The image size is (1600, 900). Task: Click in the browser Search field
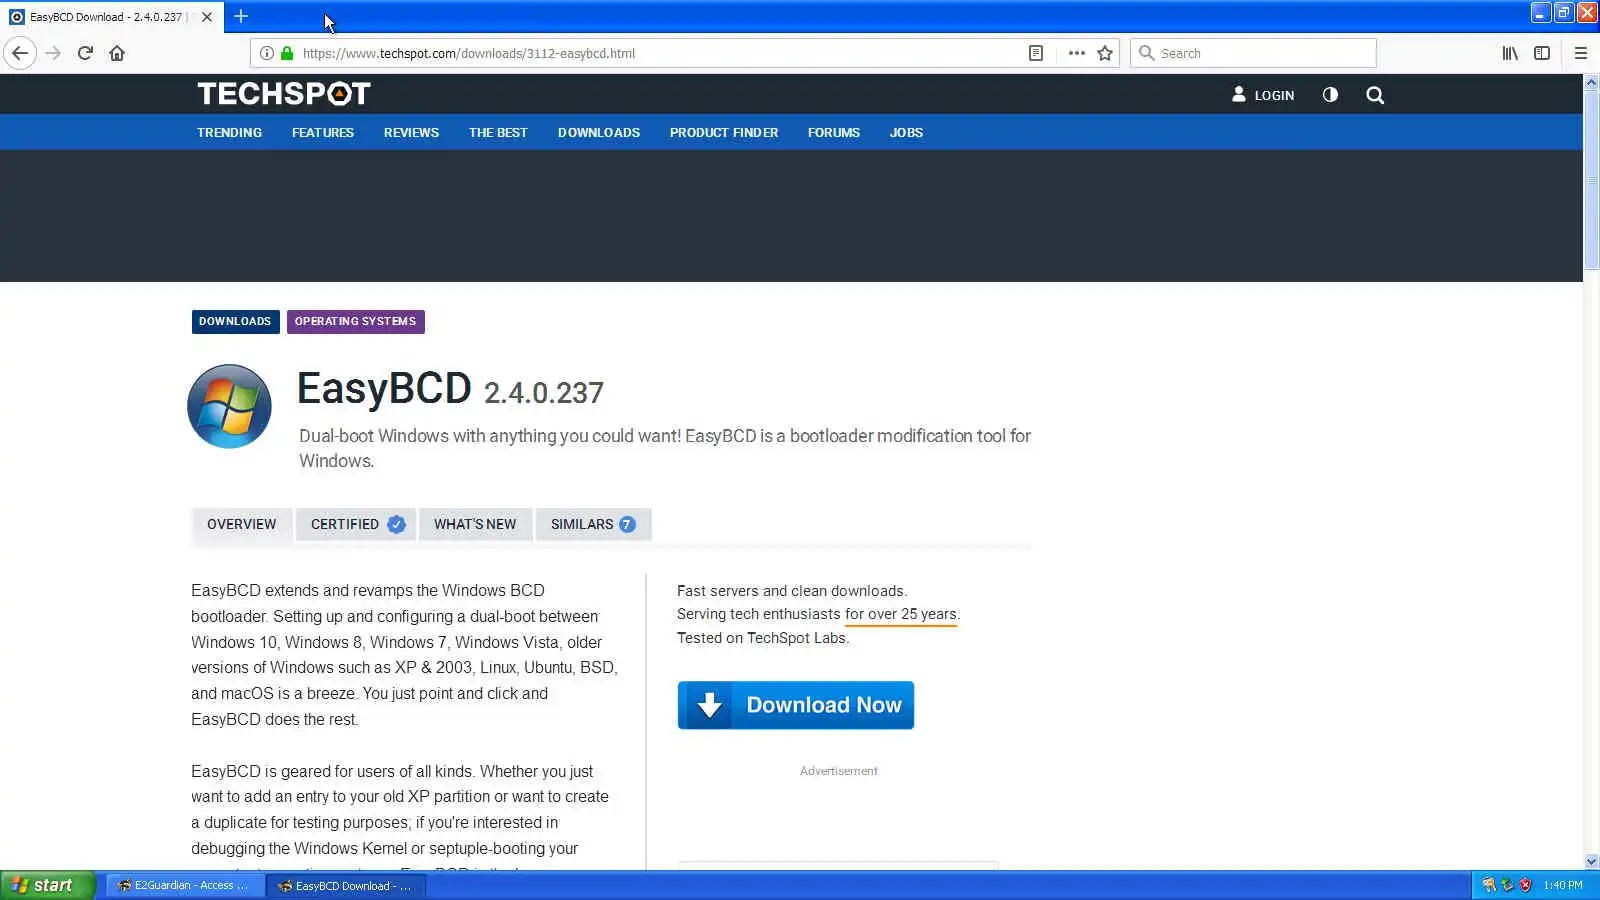point(1253,53)
